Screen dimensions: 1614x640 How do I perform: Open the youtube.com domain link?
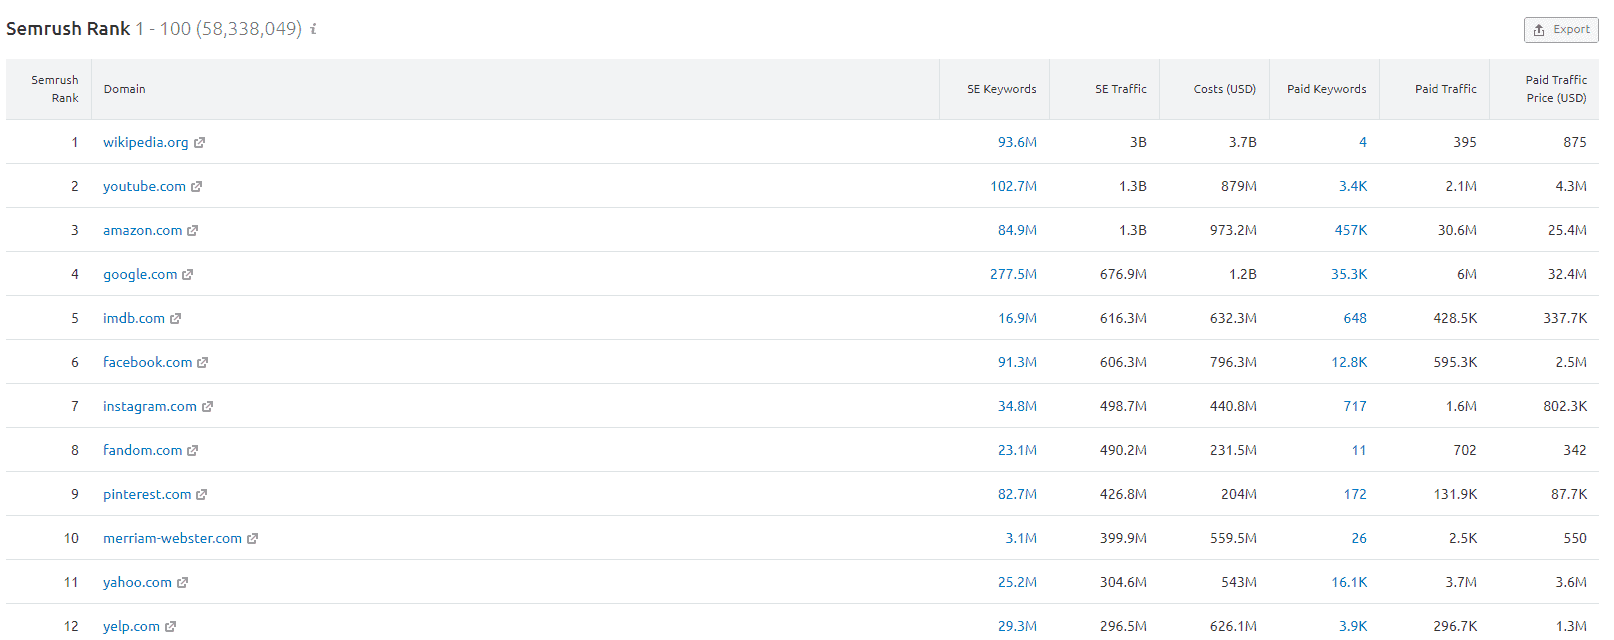click(144, 186)
